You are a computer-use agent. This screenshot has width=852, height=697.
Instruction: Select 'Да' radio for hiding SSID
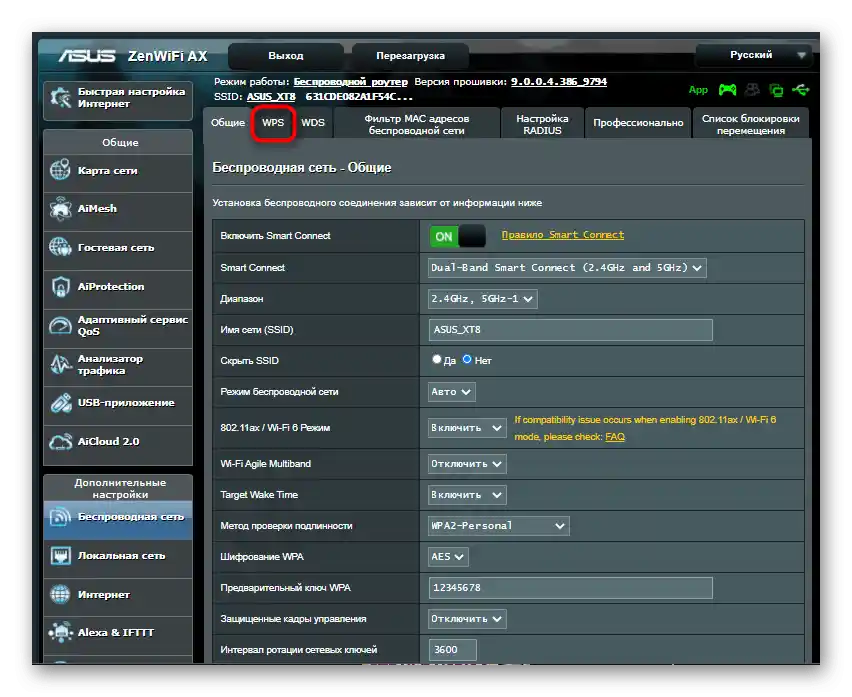(436, 359)
